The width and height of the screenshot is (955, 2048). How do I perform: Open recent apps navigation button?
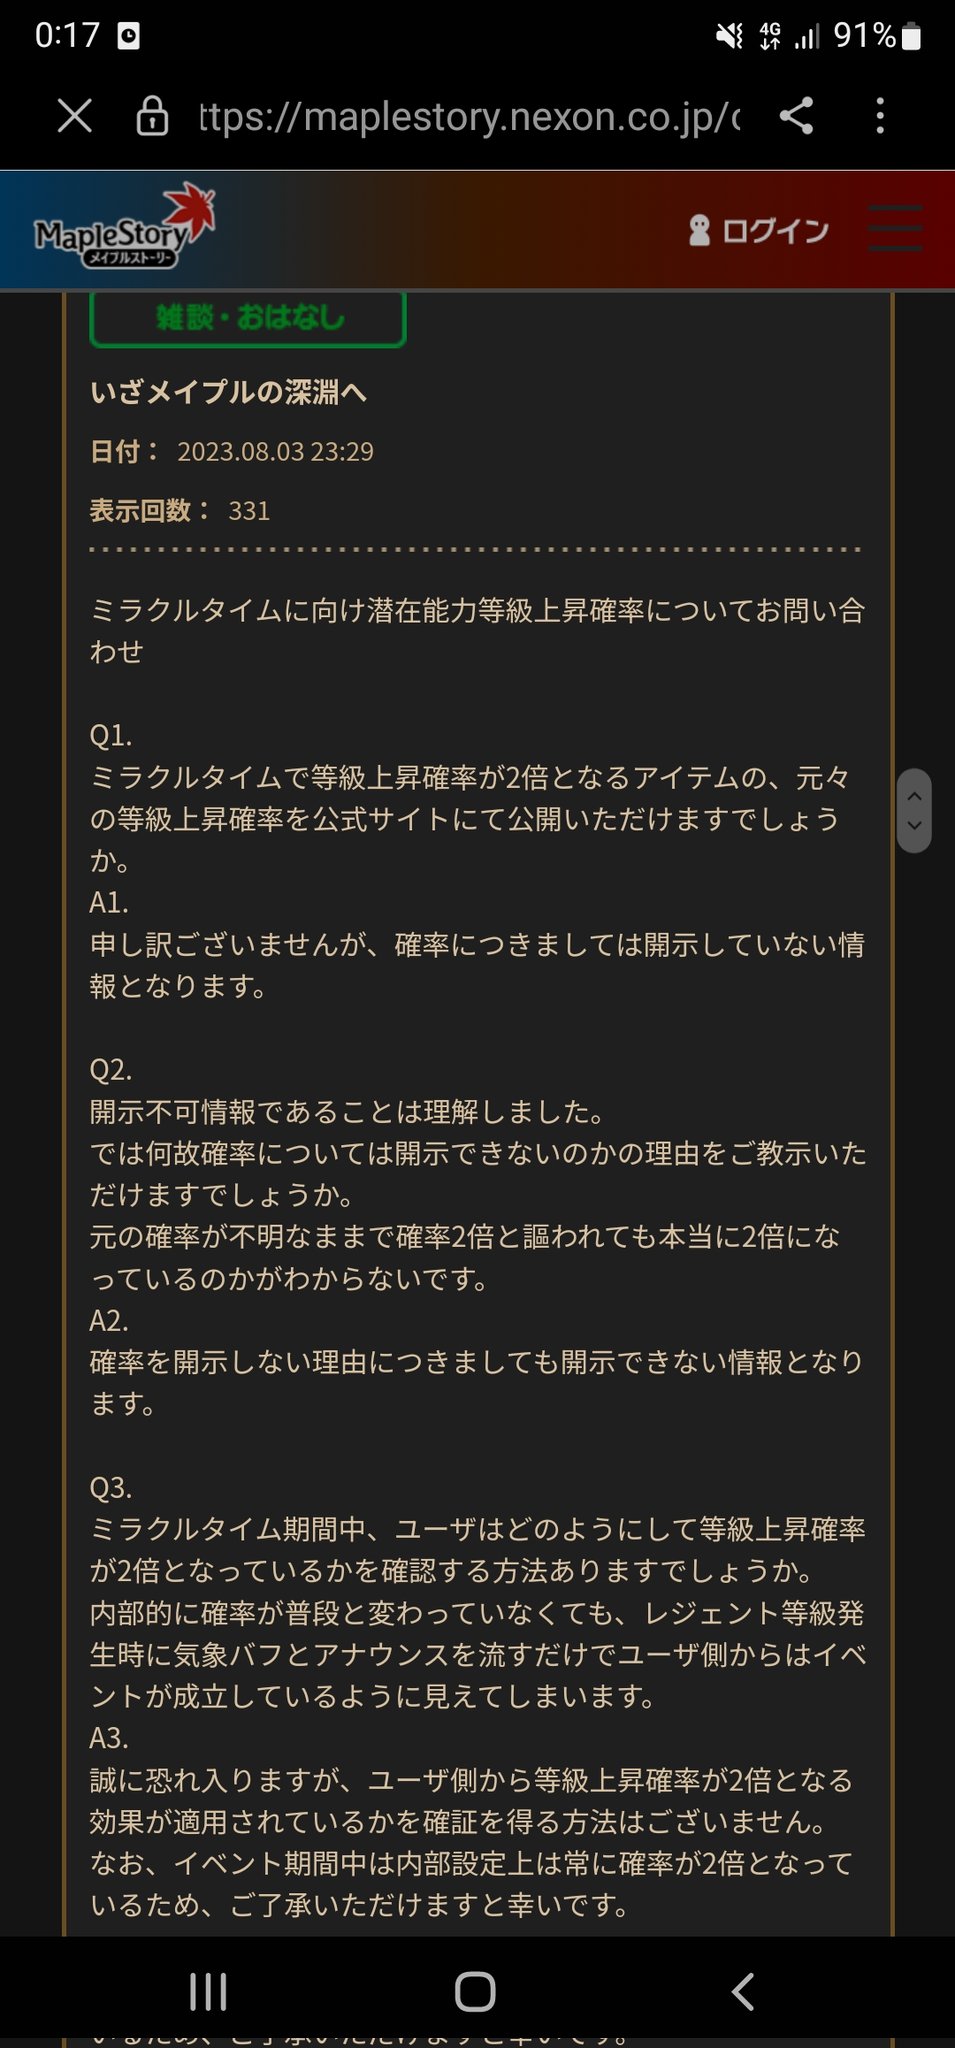click(x=208, y=1992)
